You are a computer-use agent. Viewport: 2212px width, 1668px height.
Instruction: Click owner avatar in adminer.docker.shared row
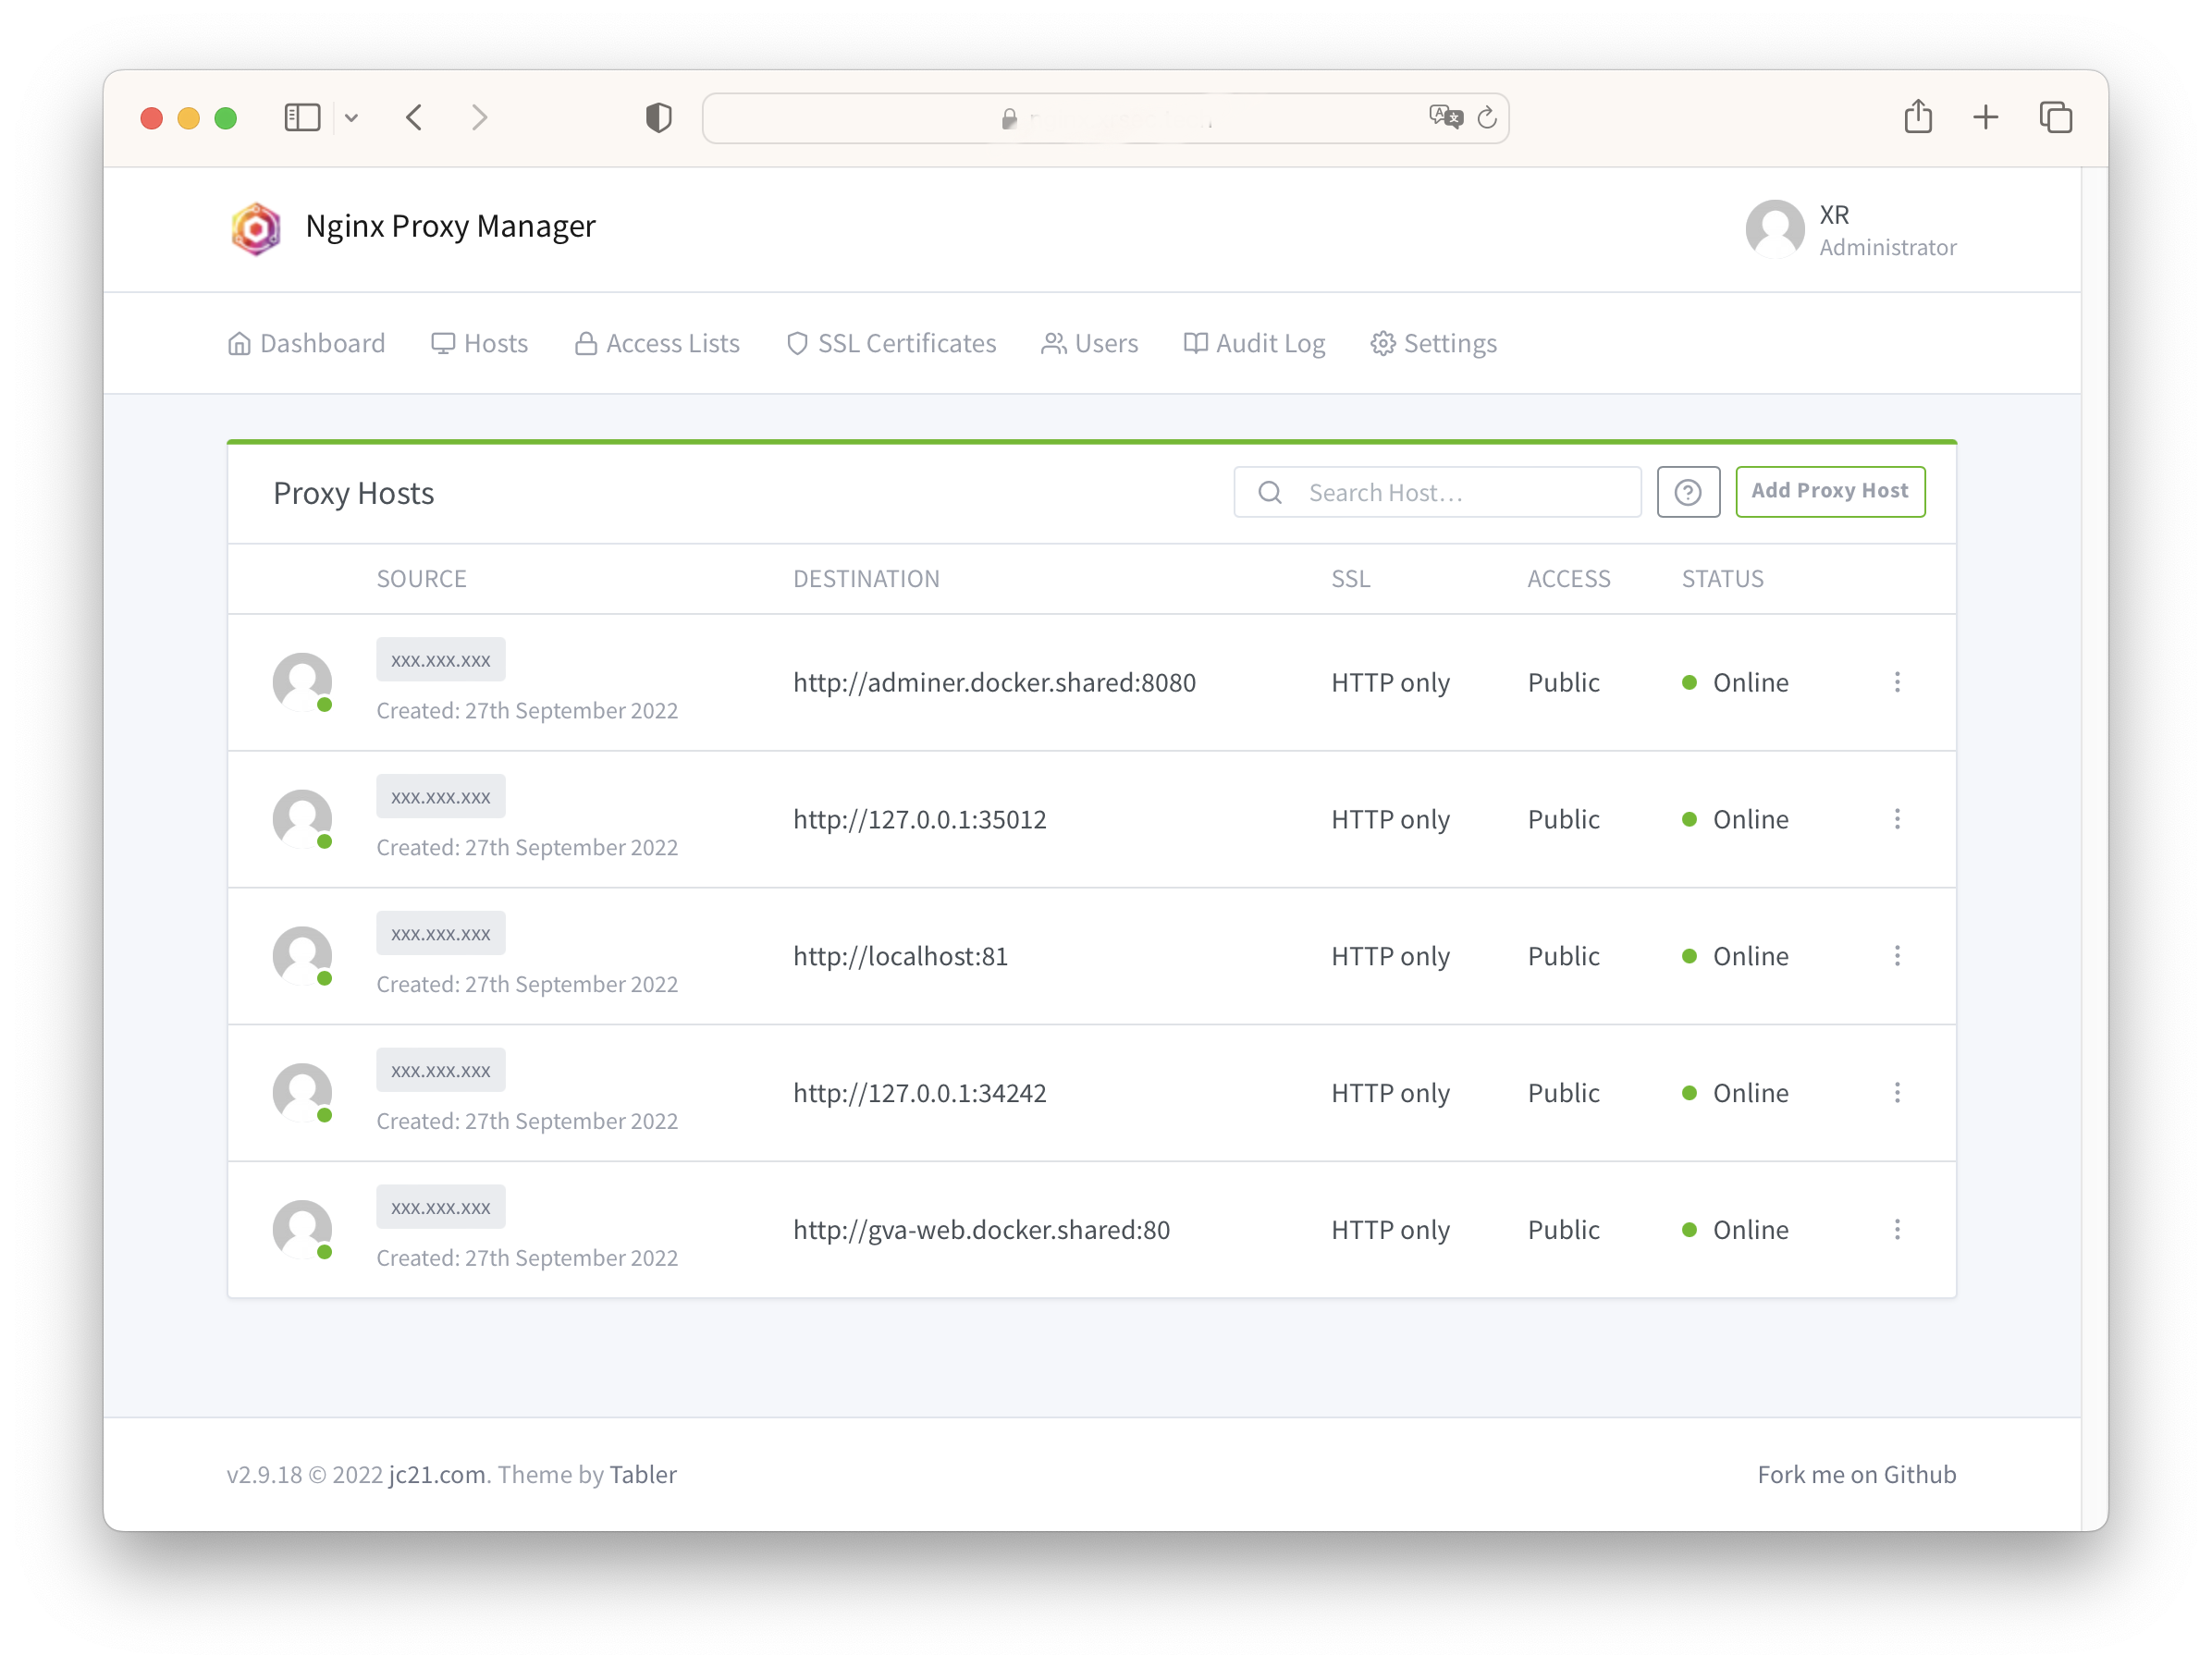(x=302, y=682)
